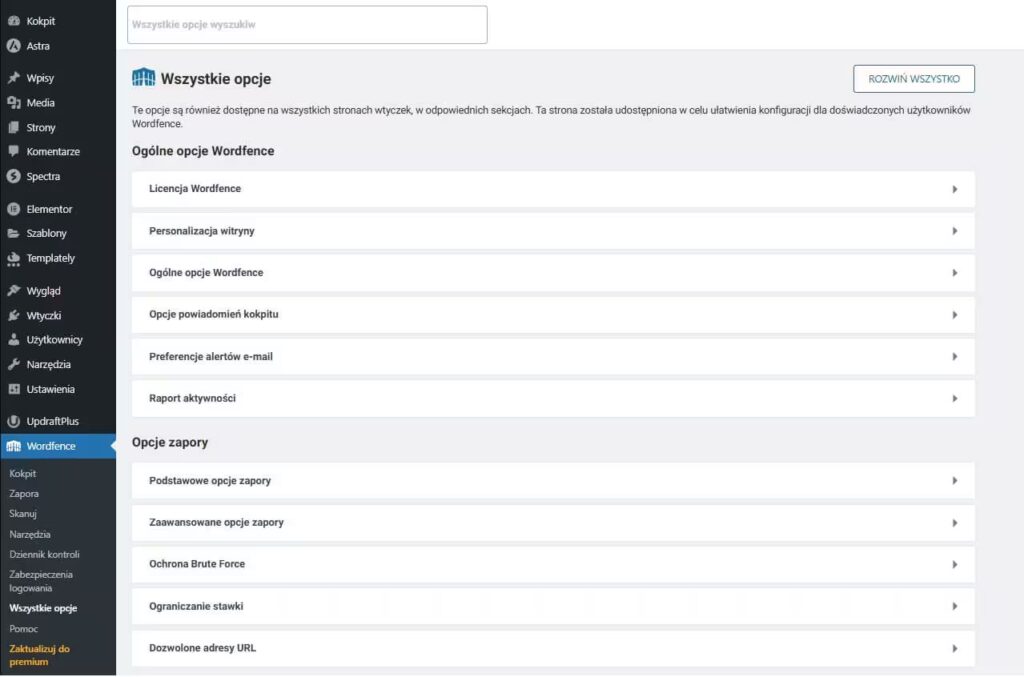The width and height of the screenshot is (1024, 677).
Task: Click the Astra logo icon
Action: [14, 46]
